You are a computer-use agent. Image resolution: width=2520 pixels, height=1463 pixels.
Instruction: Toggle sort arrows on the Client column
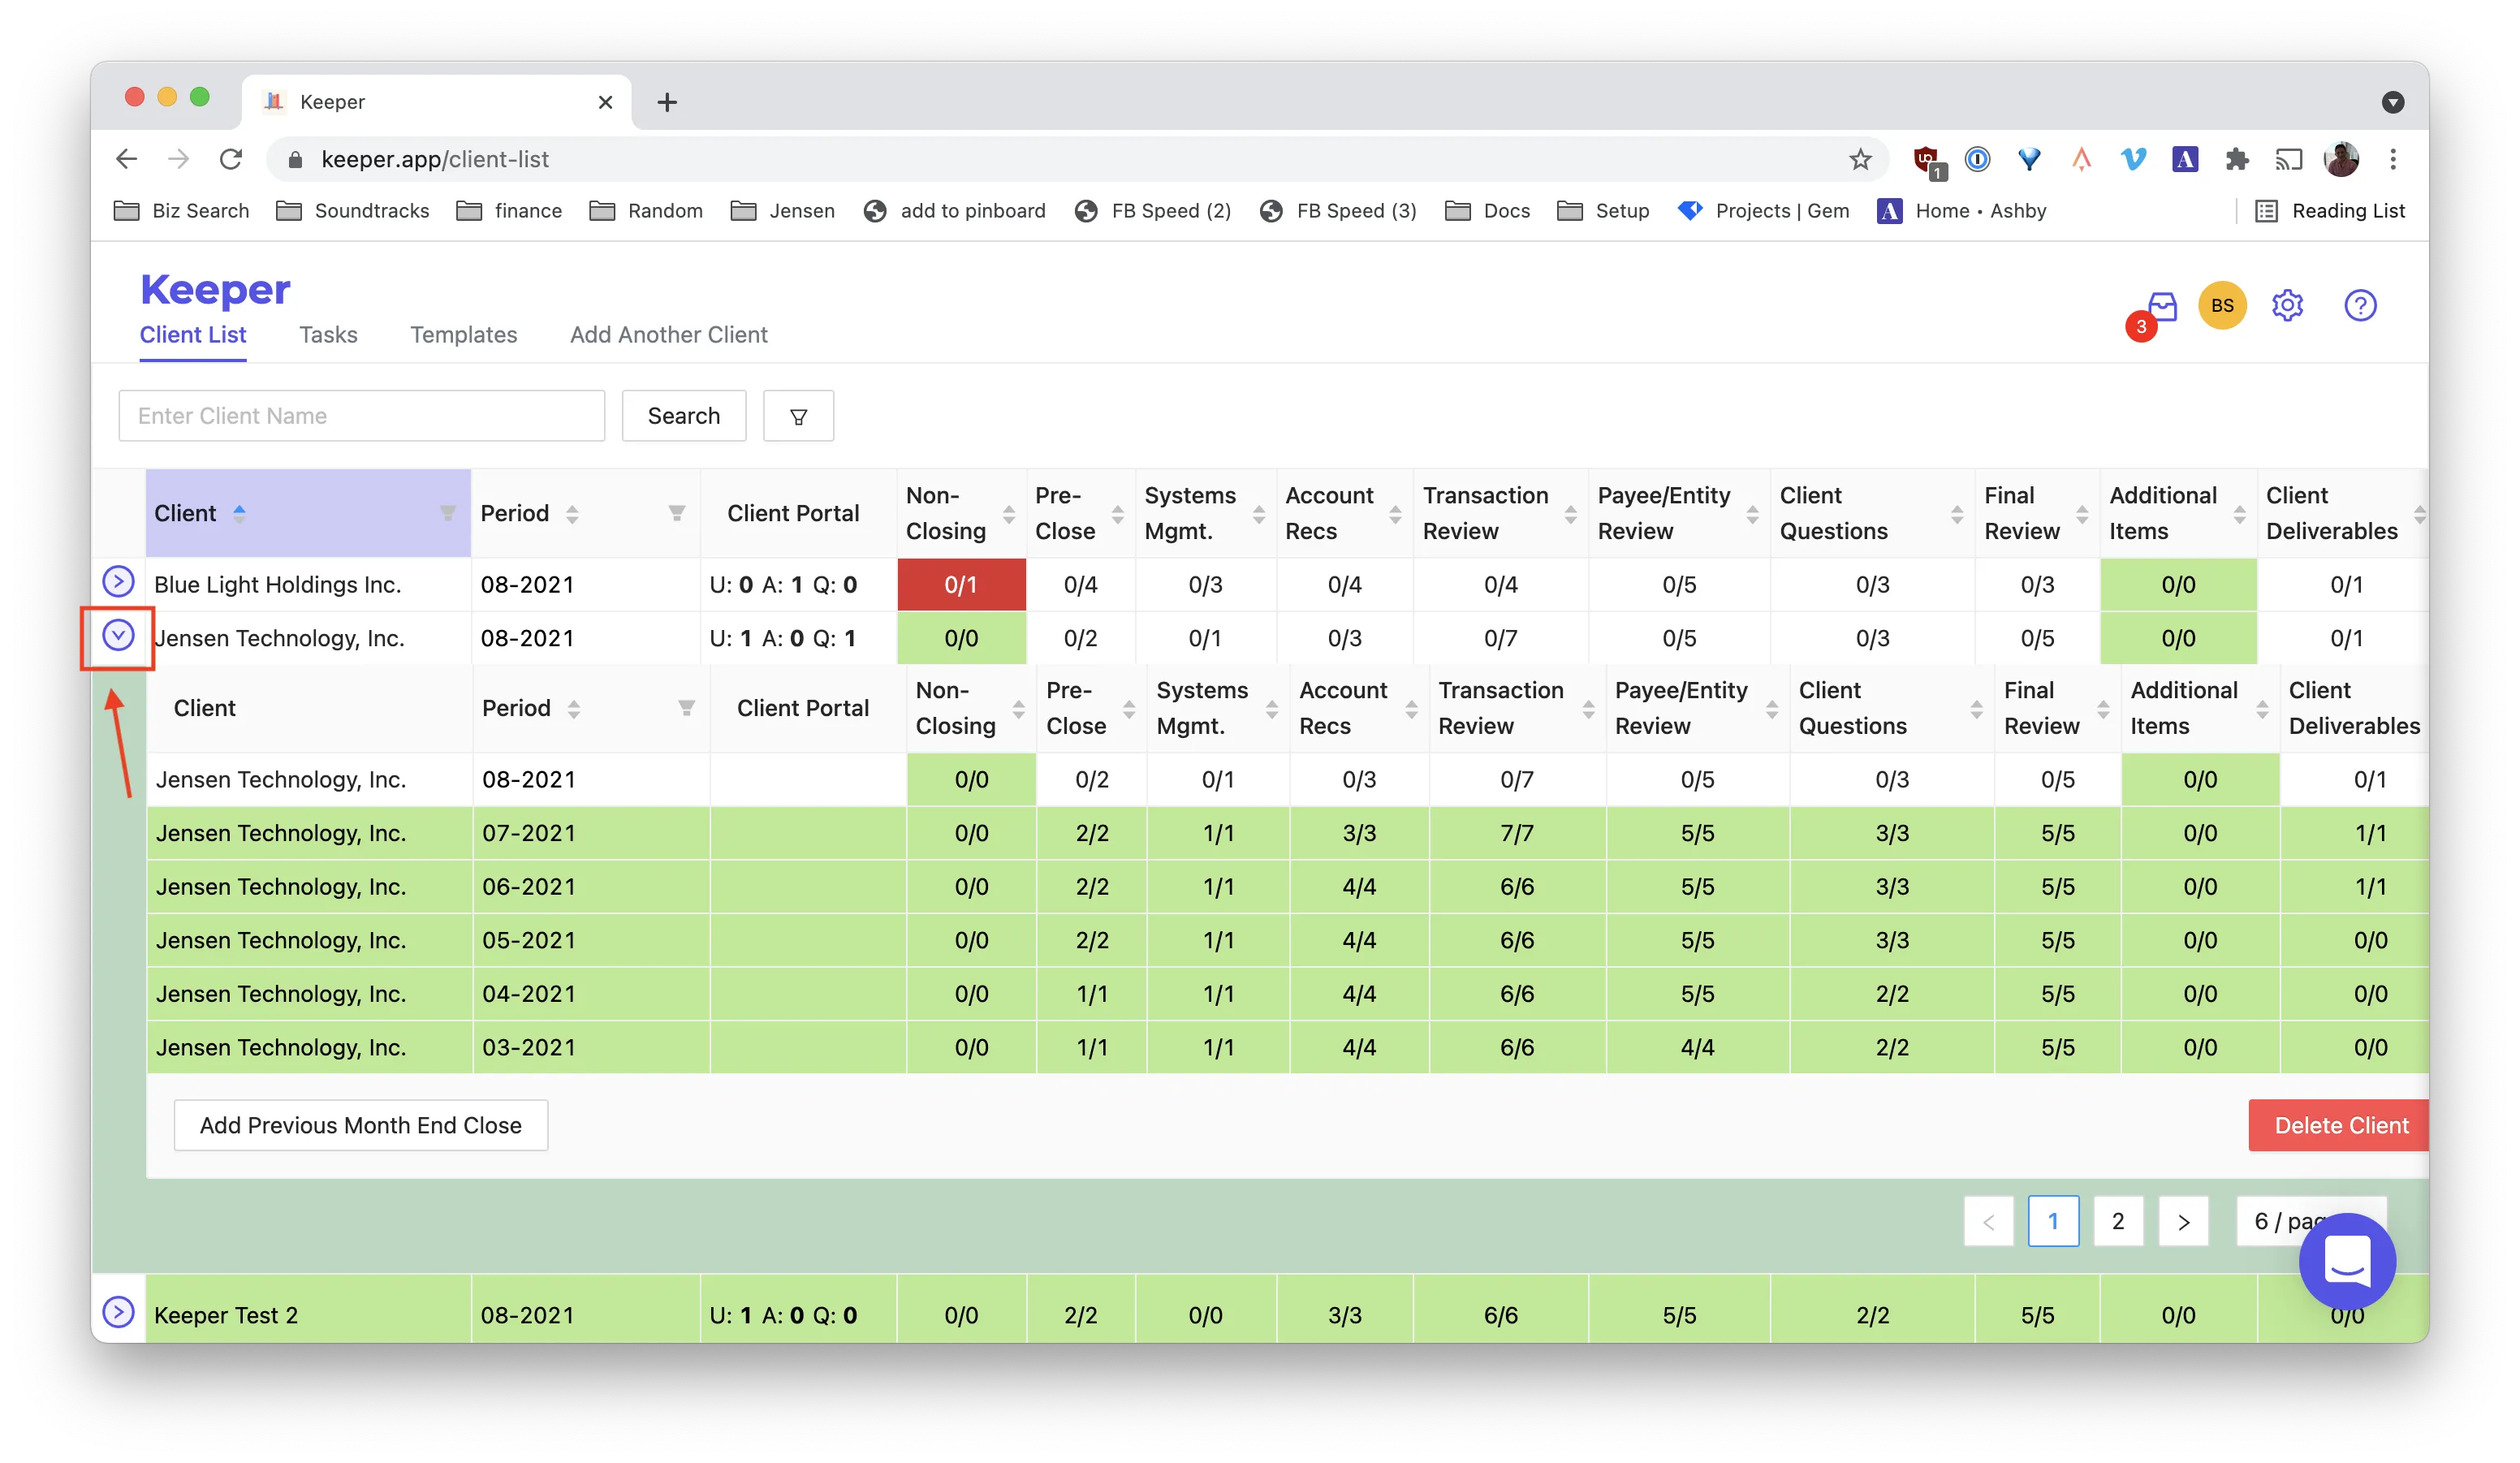239,513
